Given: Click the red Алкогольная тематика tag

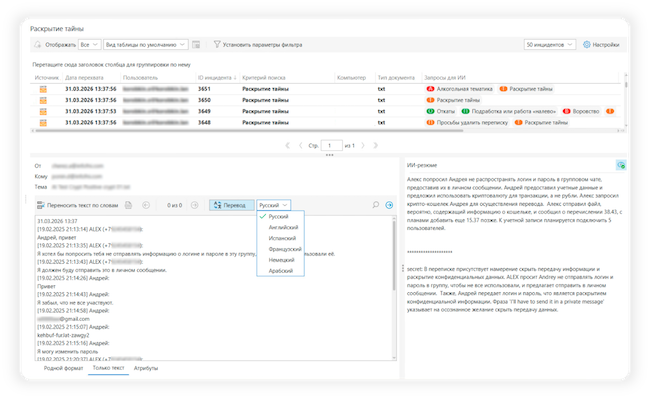Looking at the screenshot, I should [459, 89].
